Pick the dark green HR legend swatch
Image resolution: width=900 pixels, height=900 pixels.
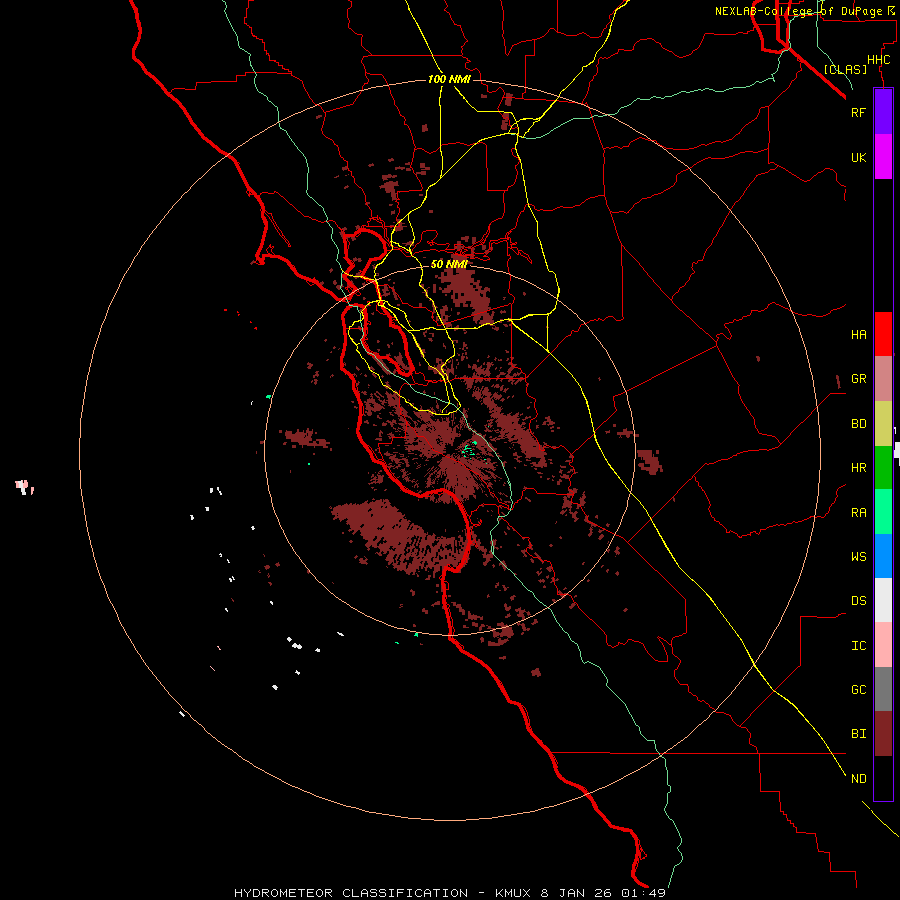pos(883,468)
